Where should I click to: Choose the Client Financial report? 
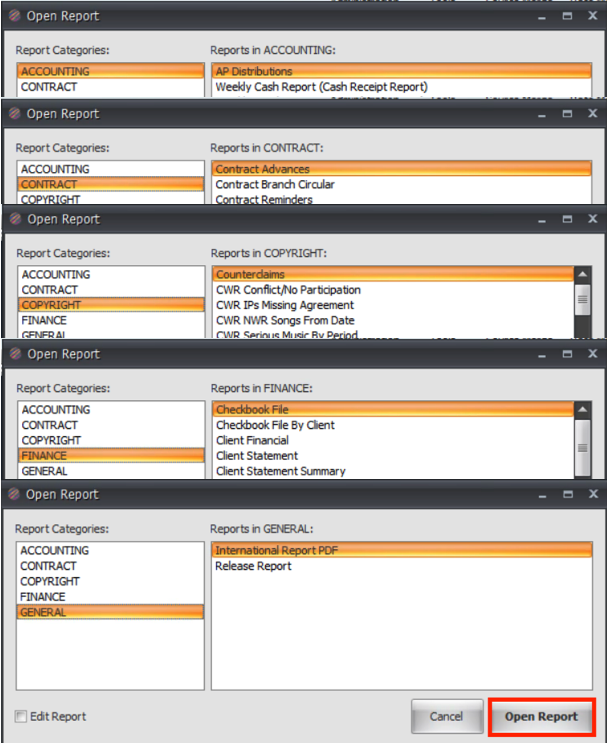[252, 440]
